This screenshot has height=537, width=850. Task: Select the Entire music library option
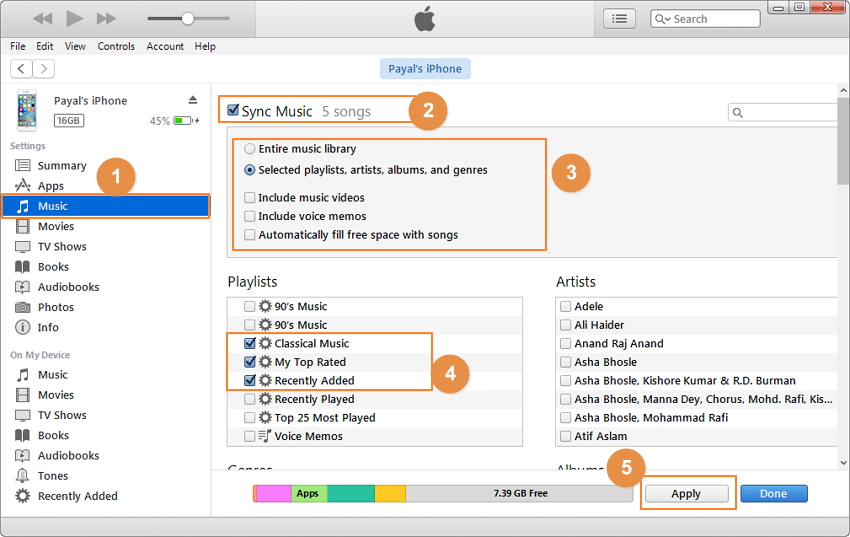[x=250, y=149]
